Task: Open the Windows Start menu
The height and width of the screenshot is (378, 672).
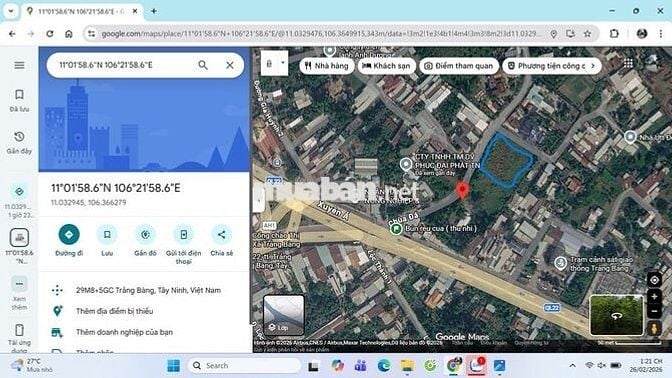Action: click(x=174, y=366)
